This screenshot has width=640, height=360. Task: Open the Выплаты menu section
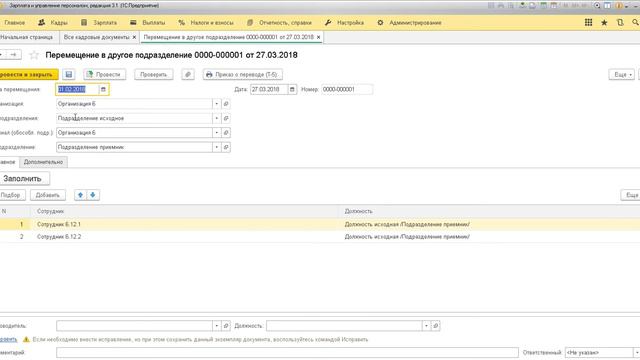coord(147,23)
